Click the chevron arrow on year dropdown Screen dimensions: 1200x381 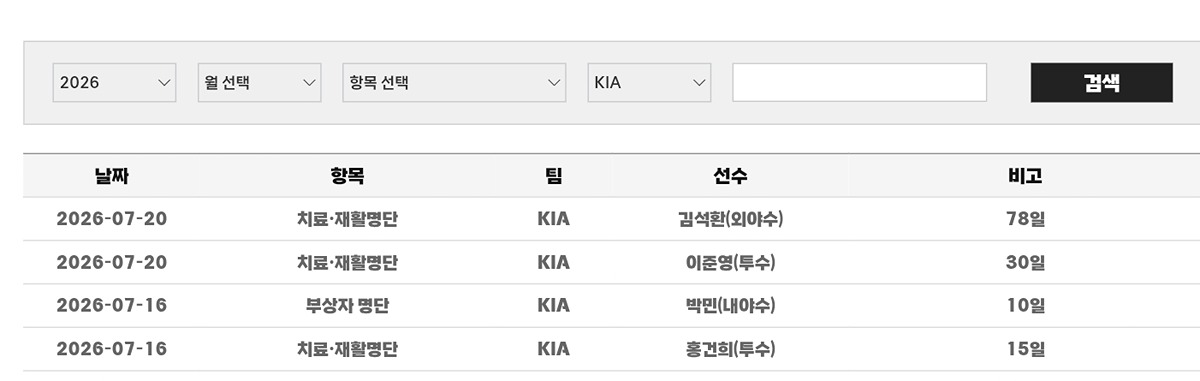point(165,83)
